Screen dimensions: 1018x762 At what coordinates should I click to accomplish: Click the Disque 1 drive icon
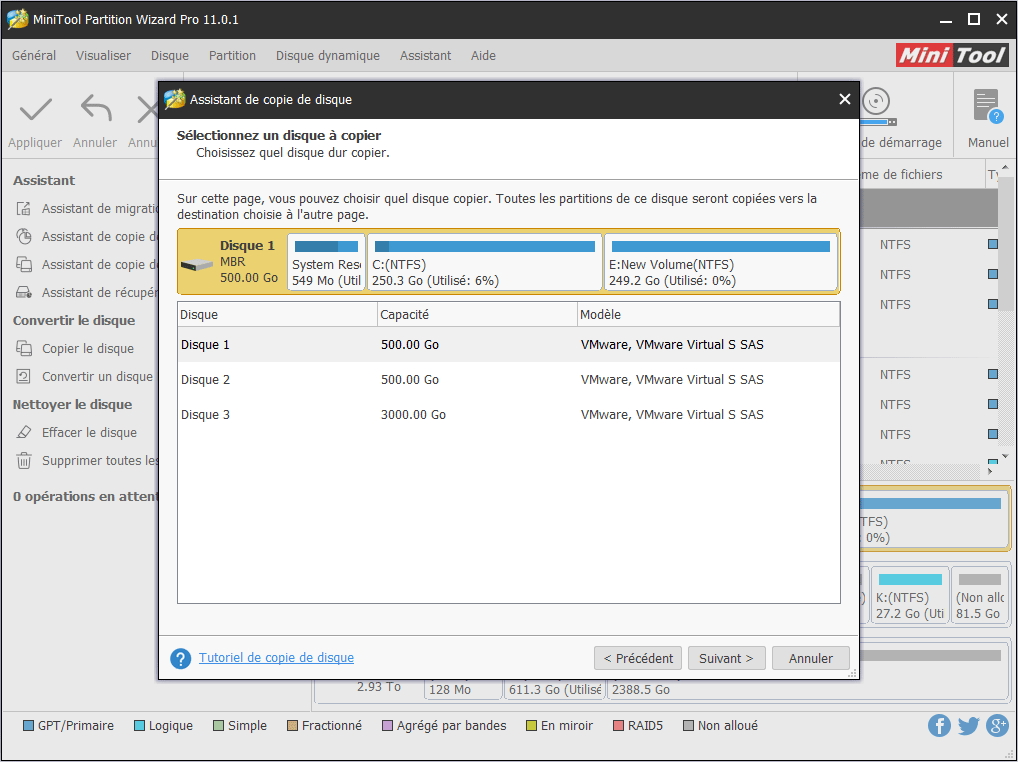(197, 265)
